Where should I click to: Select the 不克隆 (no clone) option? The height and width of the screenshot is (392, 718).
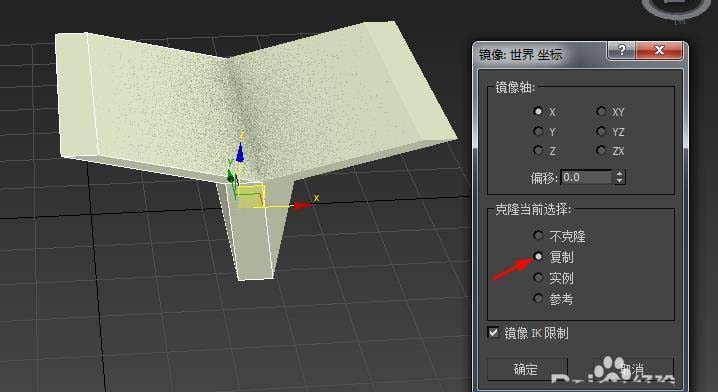[x=538, y=235]
